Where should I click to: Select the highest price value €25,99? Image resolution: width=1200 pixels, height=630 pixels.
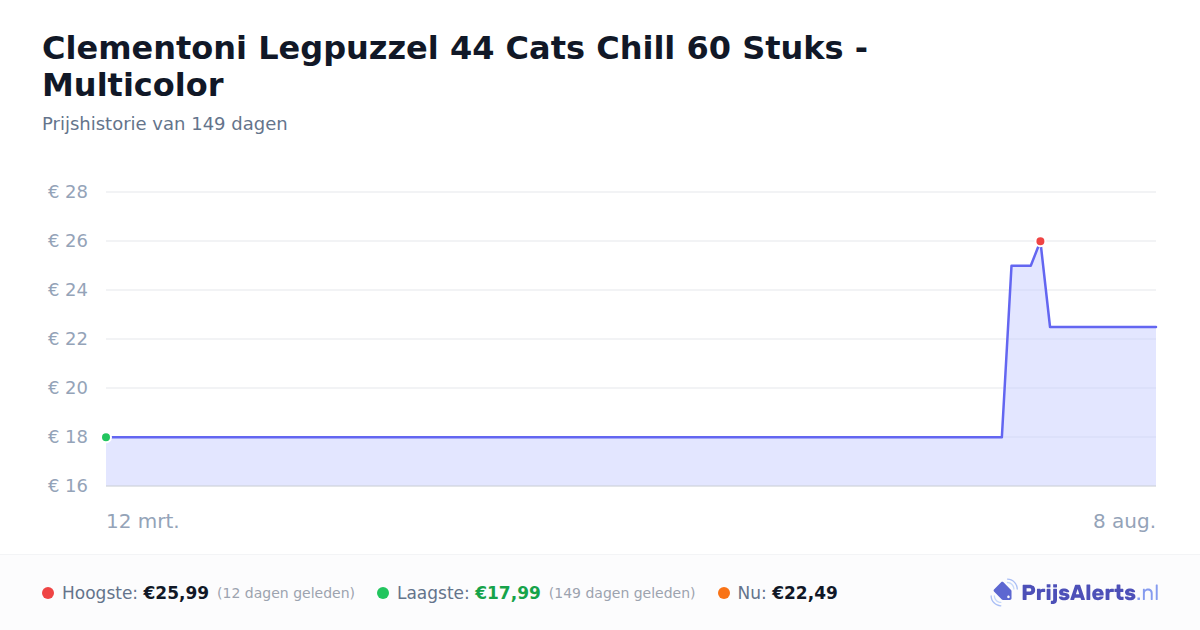pyautogui.click(x=176, y=593)
